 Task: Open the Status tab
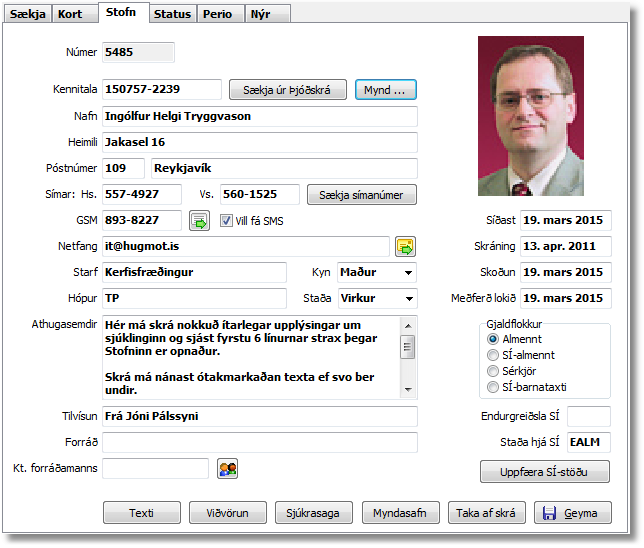173,14
